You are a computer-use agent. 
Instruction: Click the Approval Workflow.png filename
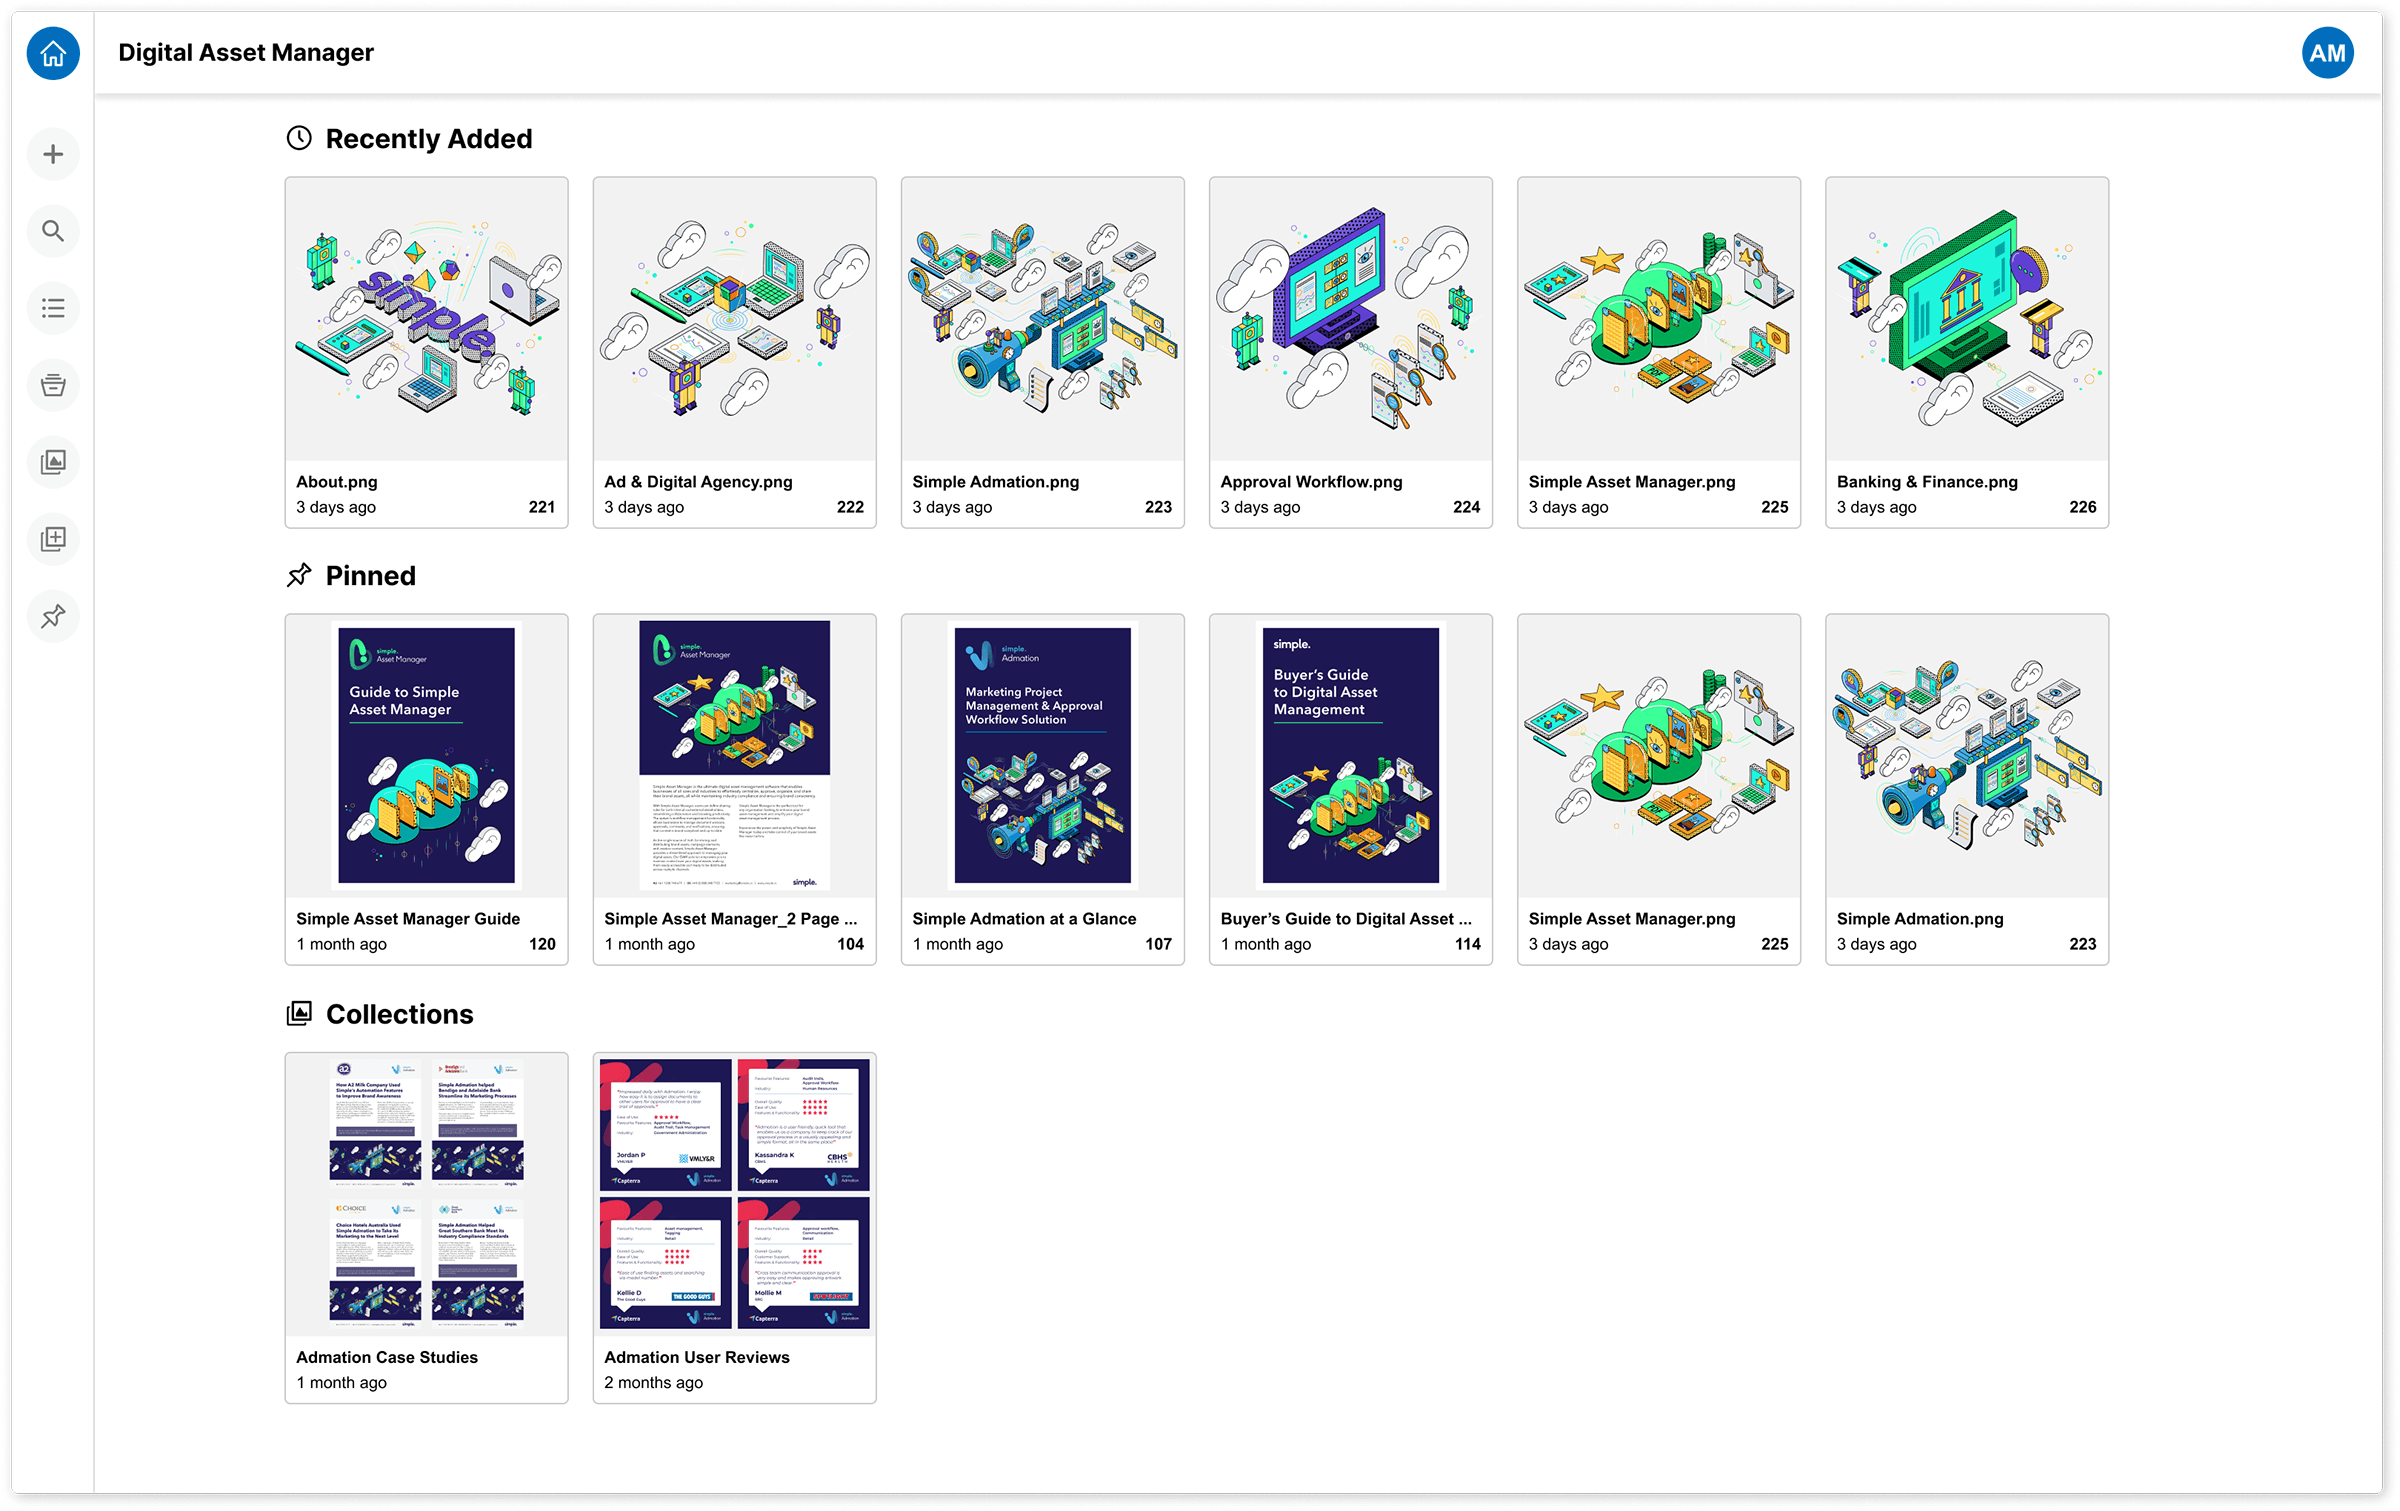(x=1310, y=481)
